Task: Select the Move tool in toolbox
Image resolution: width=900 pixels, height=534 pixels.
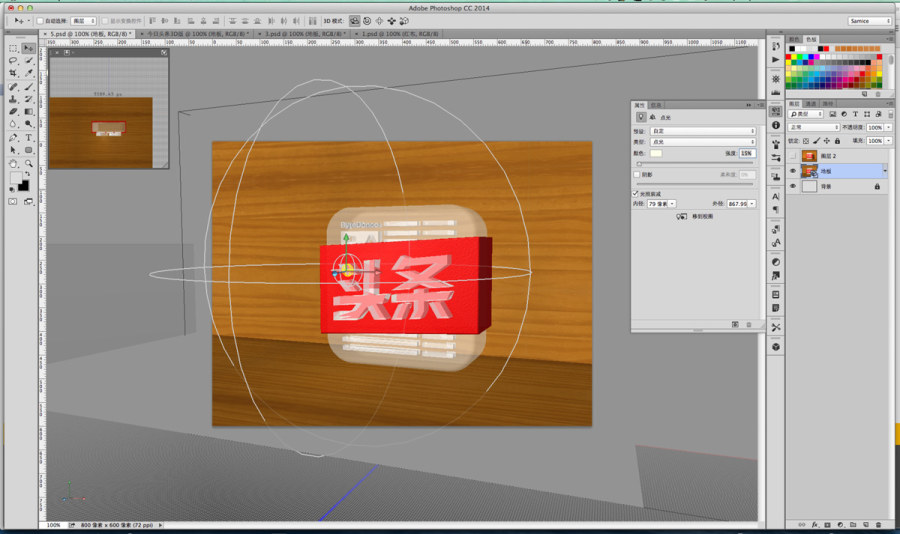Action: click(28, 48)
